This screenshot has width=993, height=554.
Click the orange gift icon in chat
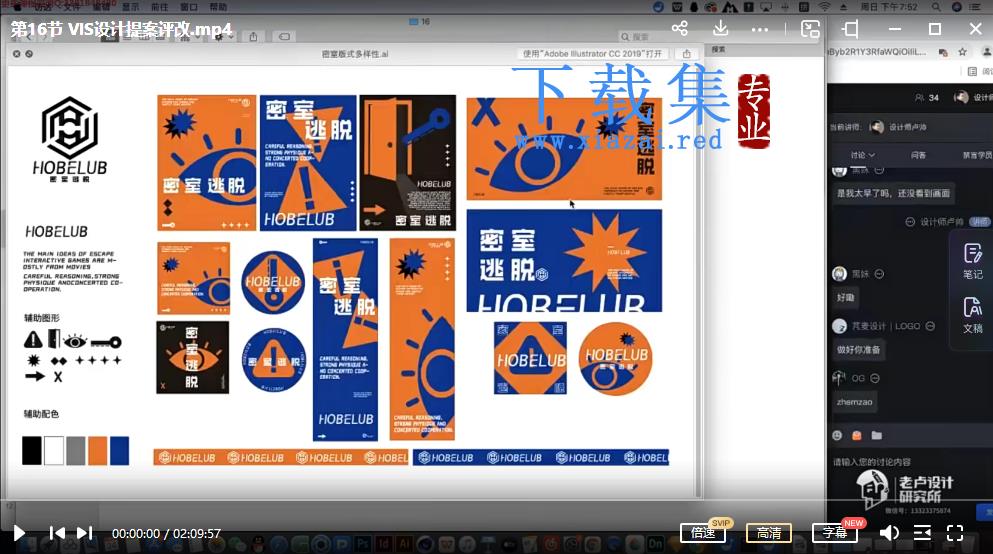[x=857, y=436]
